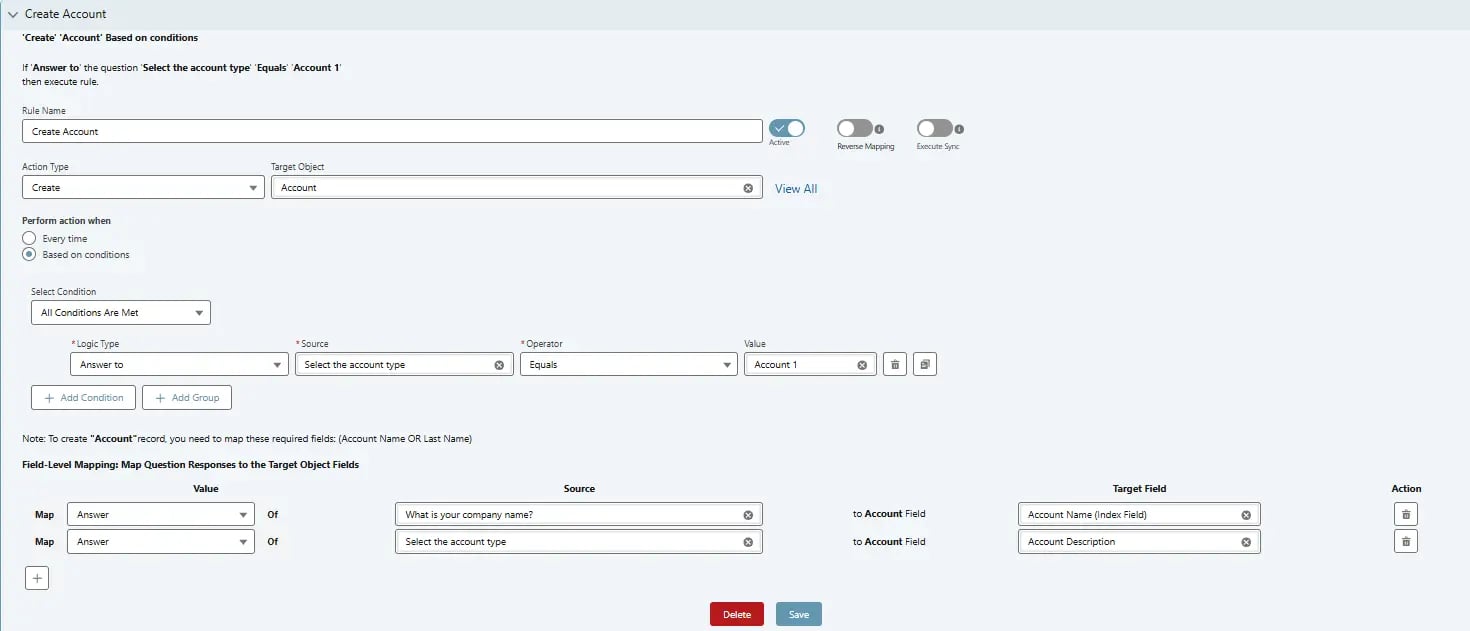Click the Add Condition button
This screenshot has height=631, width=1470.
click(84, 397)
